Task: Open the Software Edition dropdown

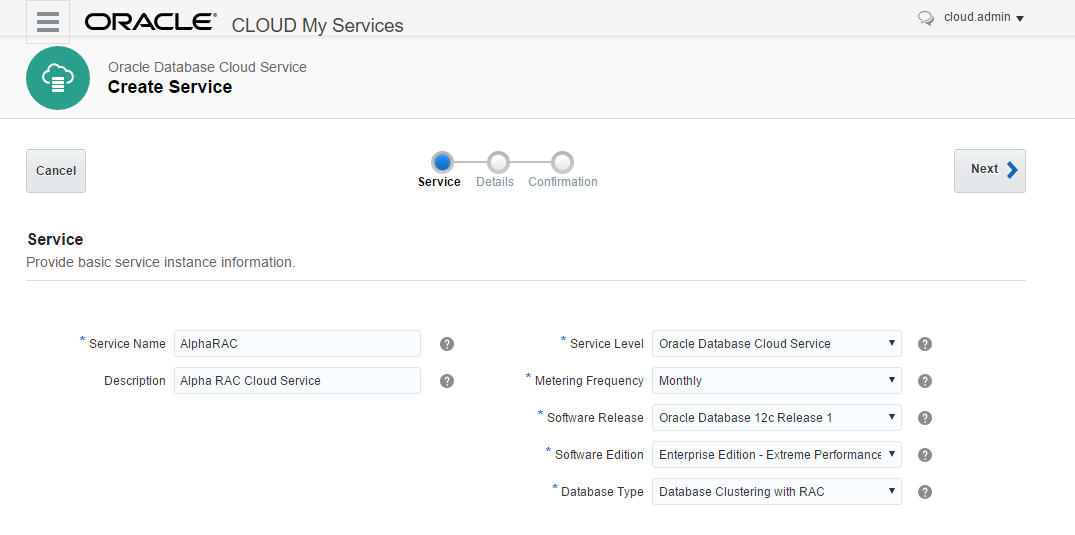Action: 777,455
